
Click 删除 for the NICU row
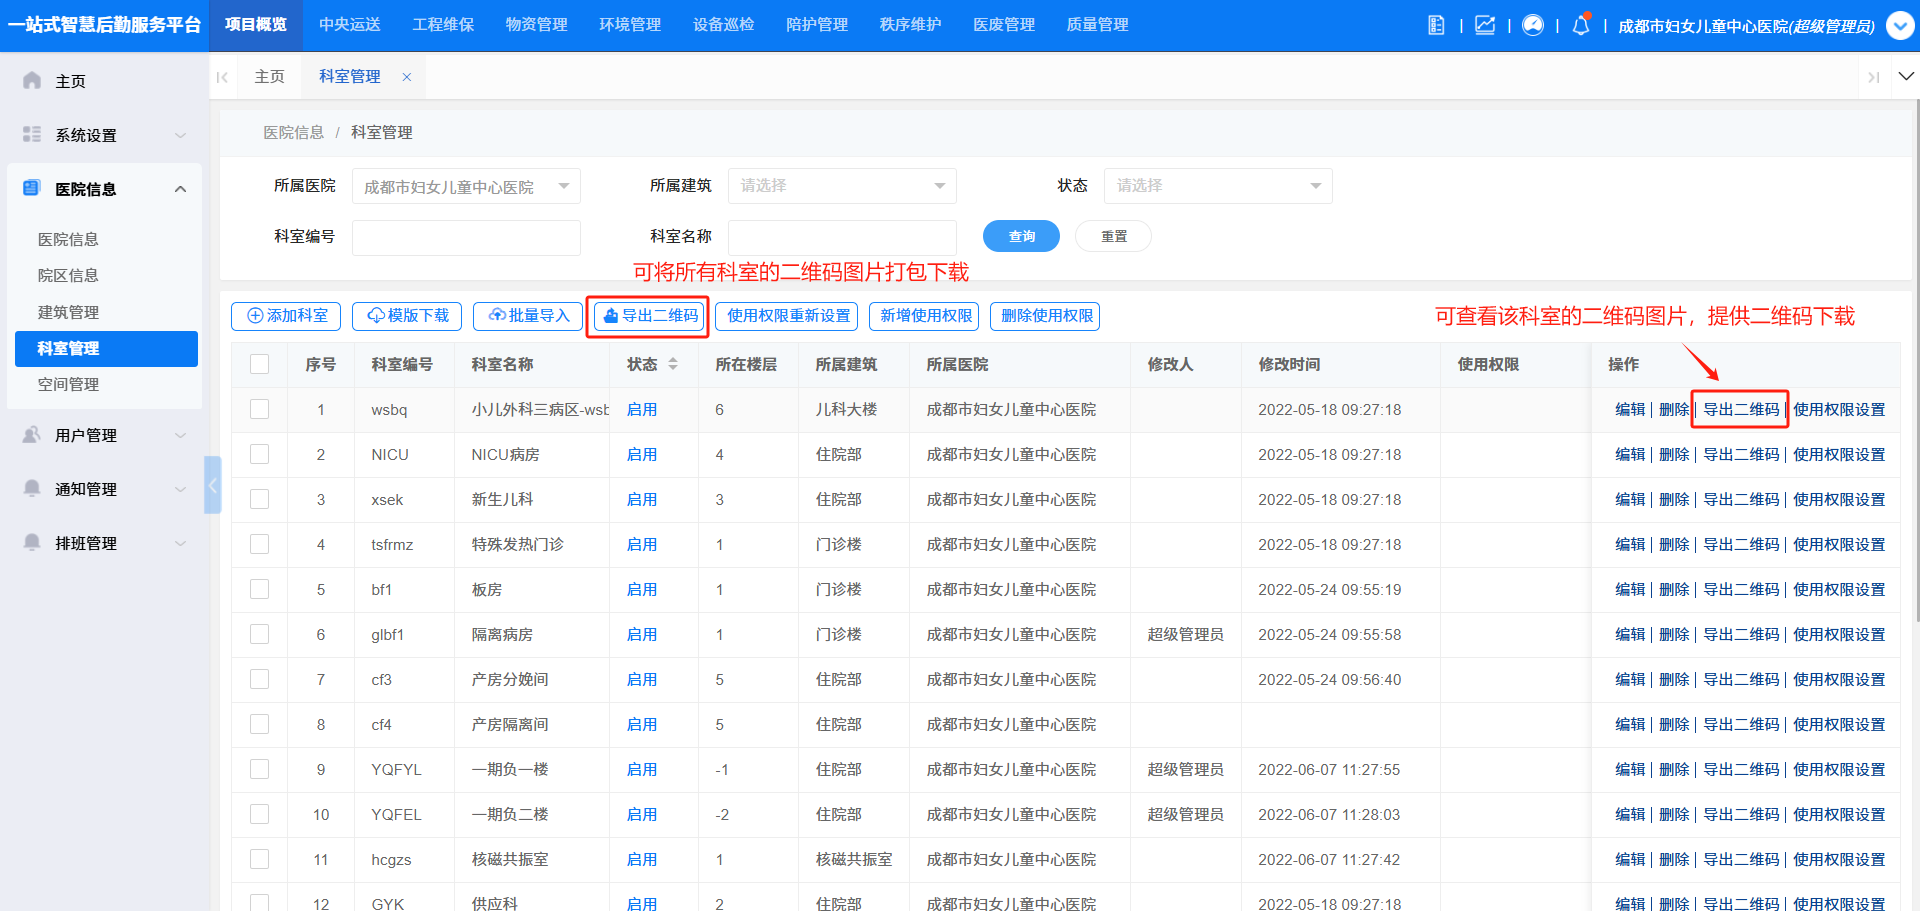pos(1674,454)
